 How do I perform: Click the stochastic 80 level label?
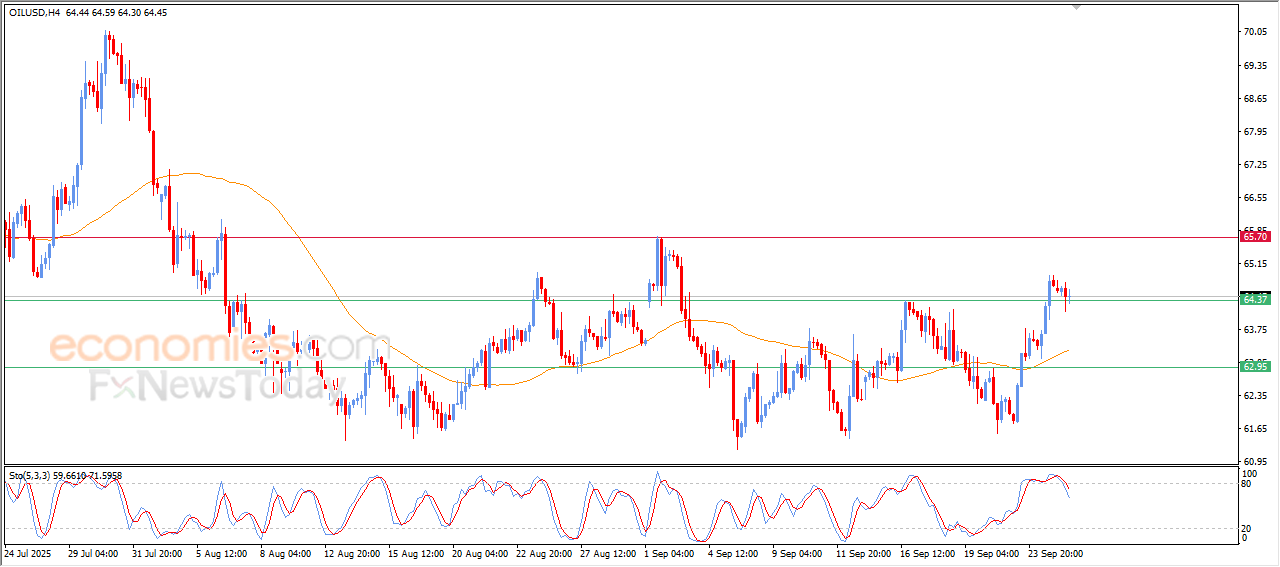(x=1247, y=484)
